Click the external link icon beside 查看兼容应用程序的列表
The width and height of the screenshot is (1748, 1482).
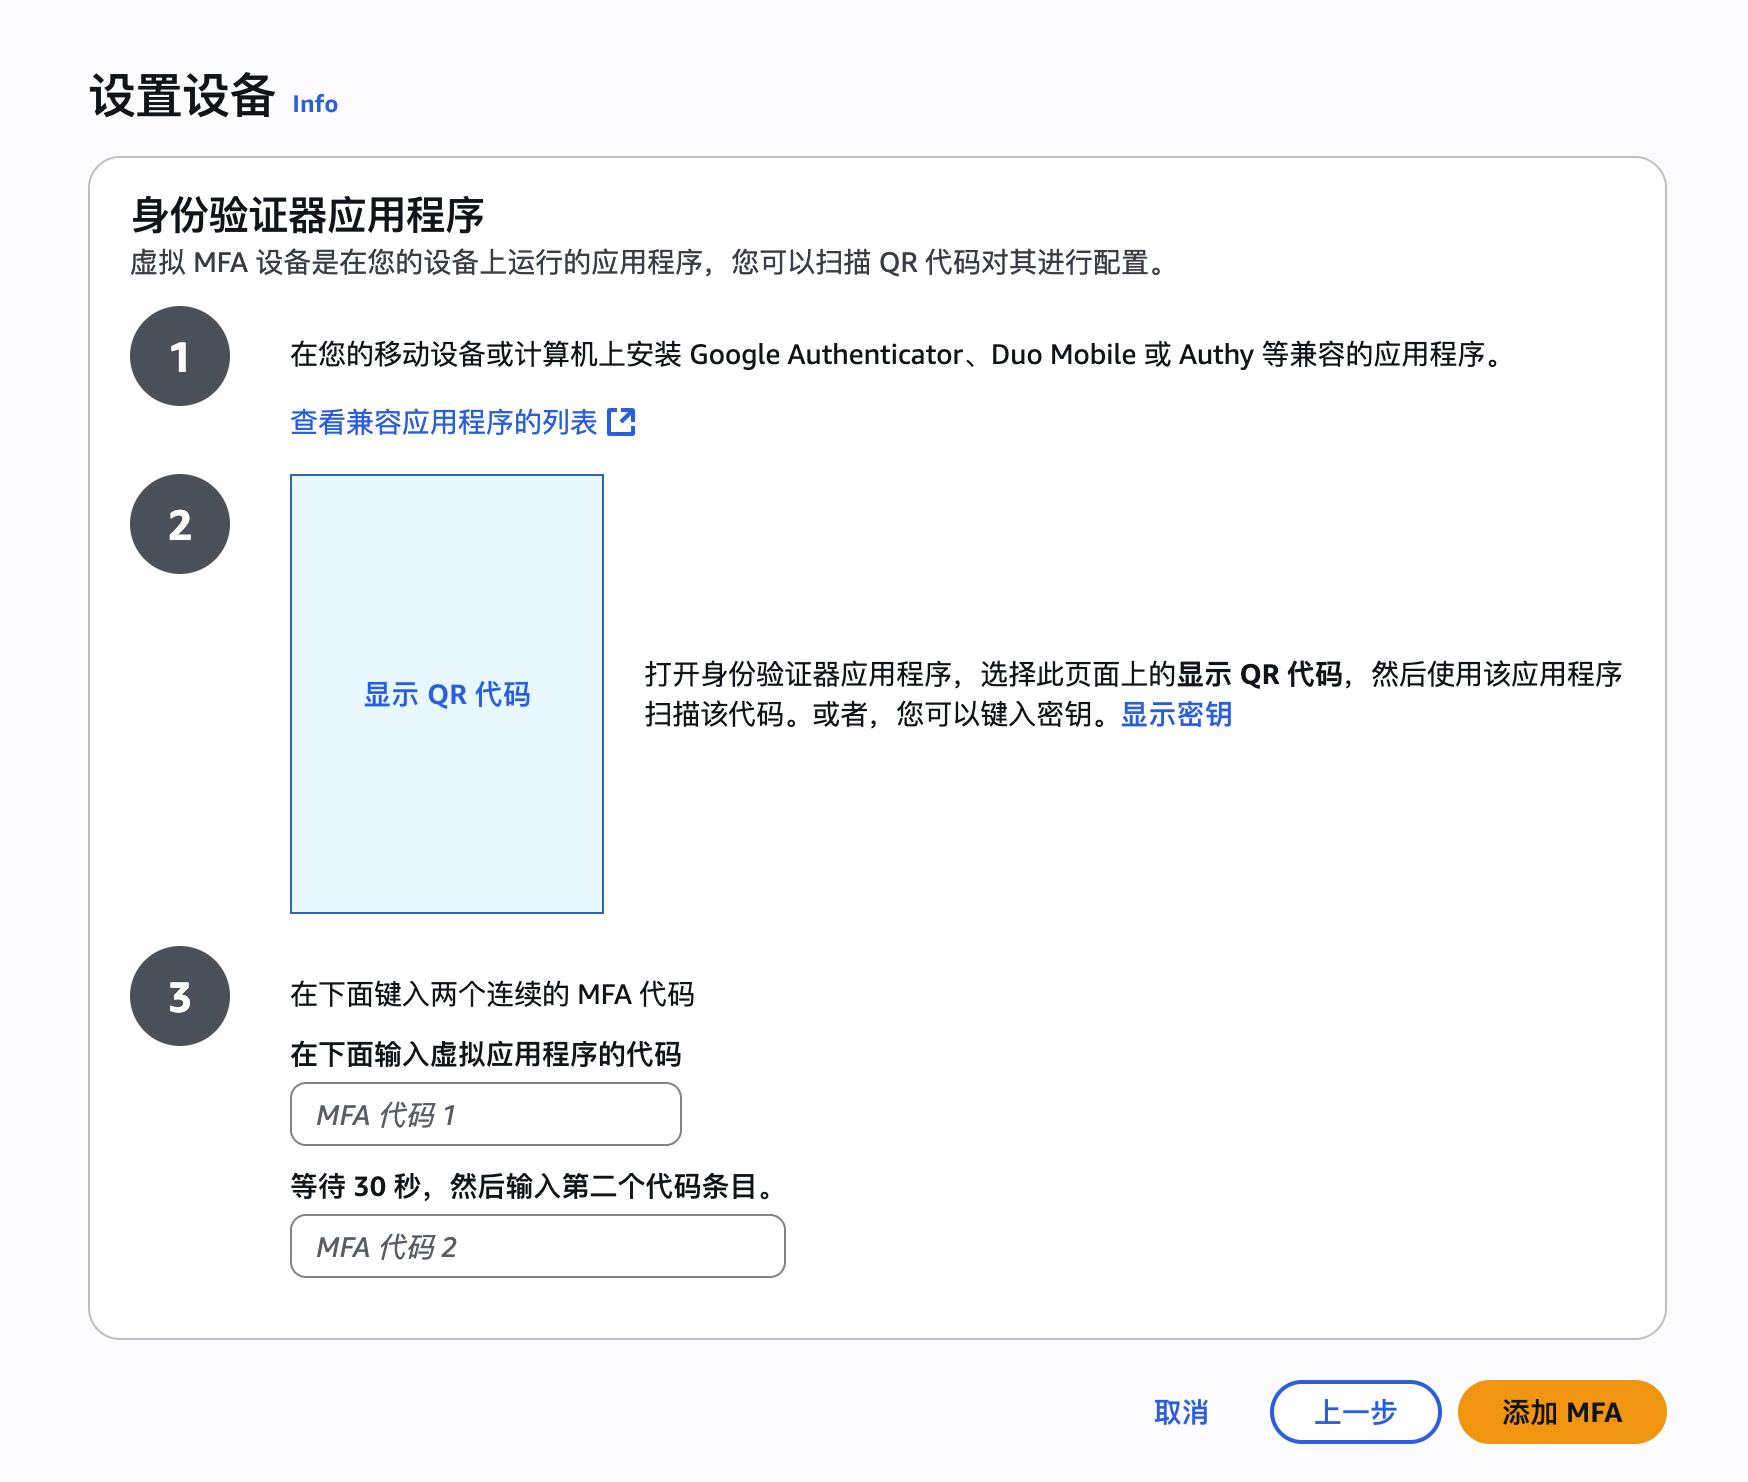623,423
